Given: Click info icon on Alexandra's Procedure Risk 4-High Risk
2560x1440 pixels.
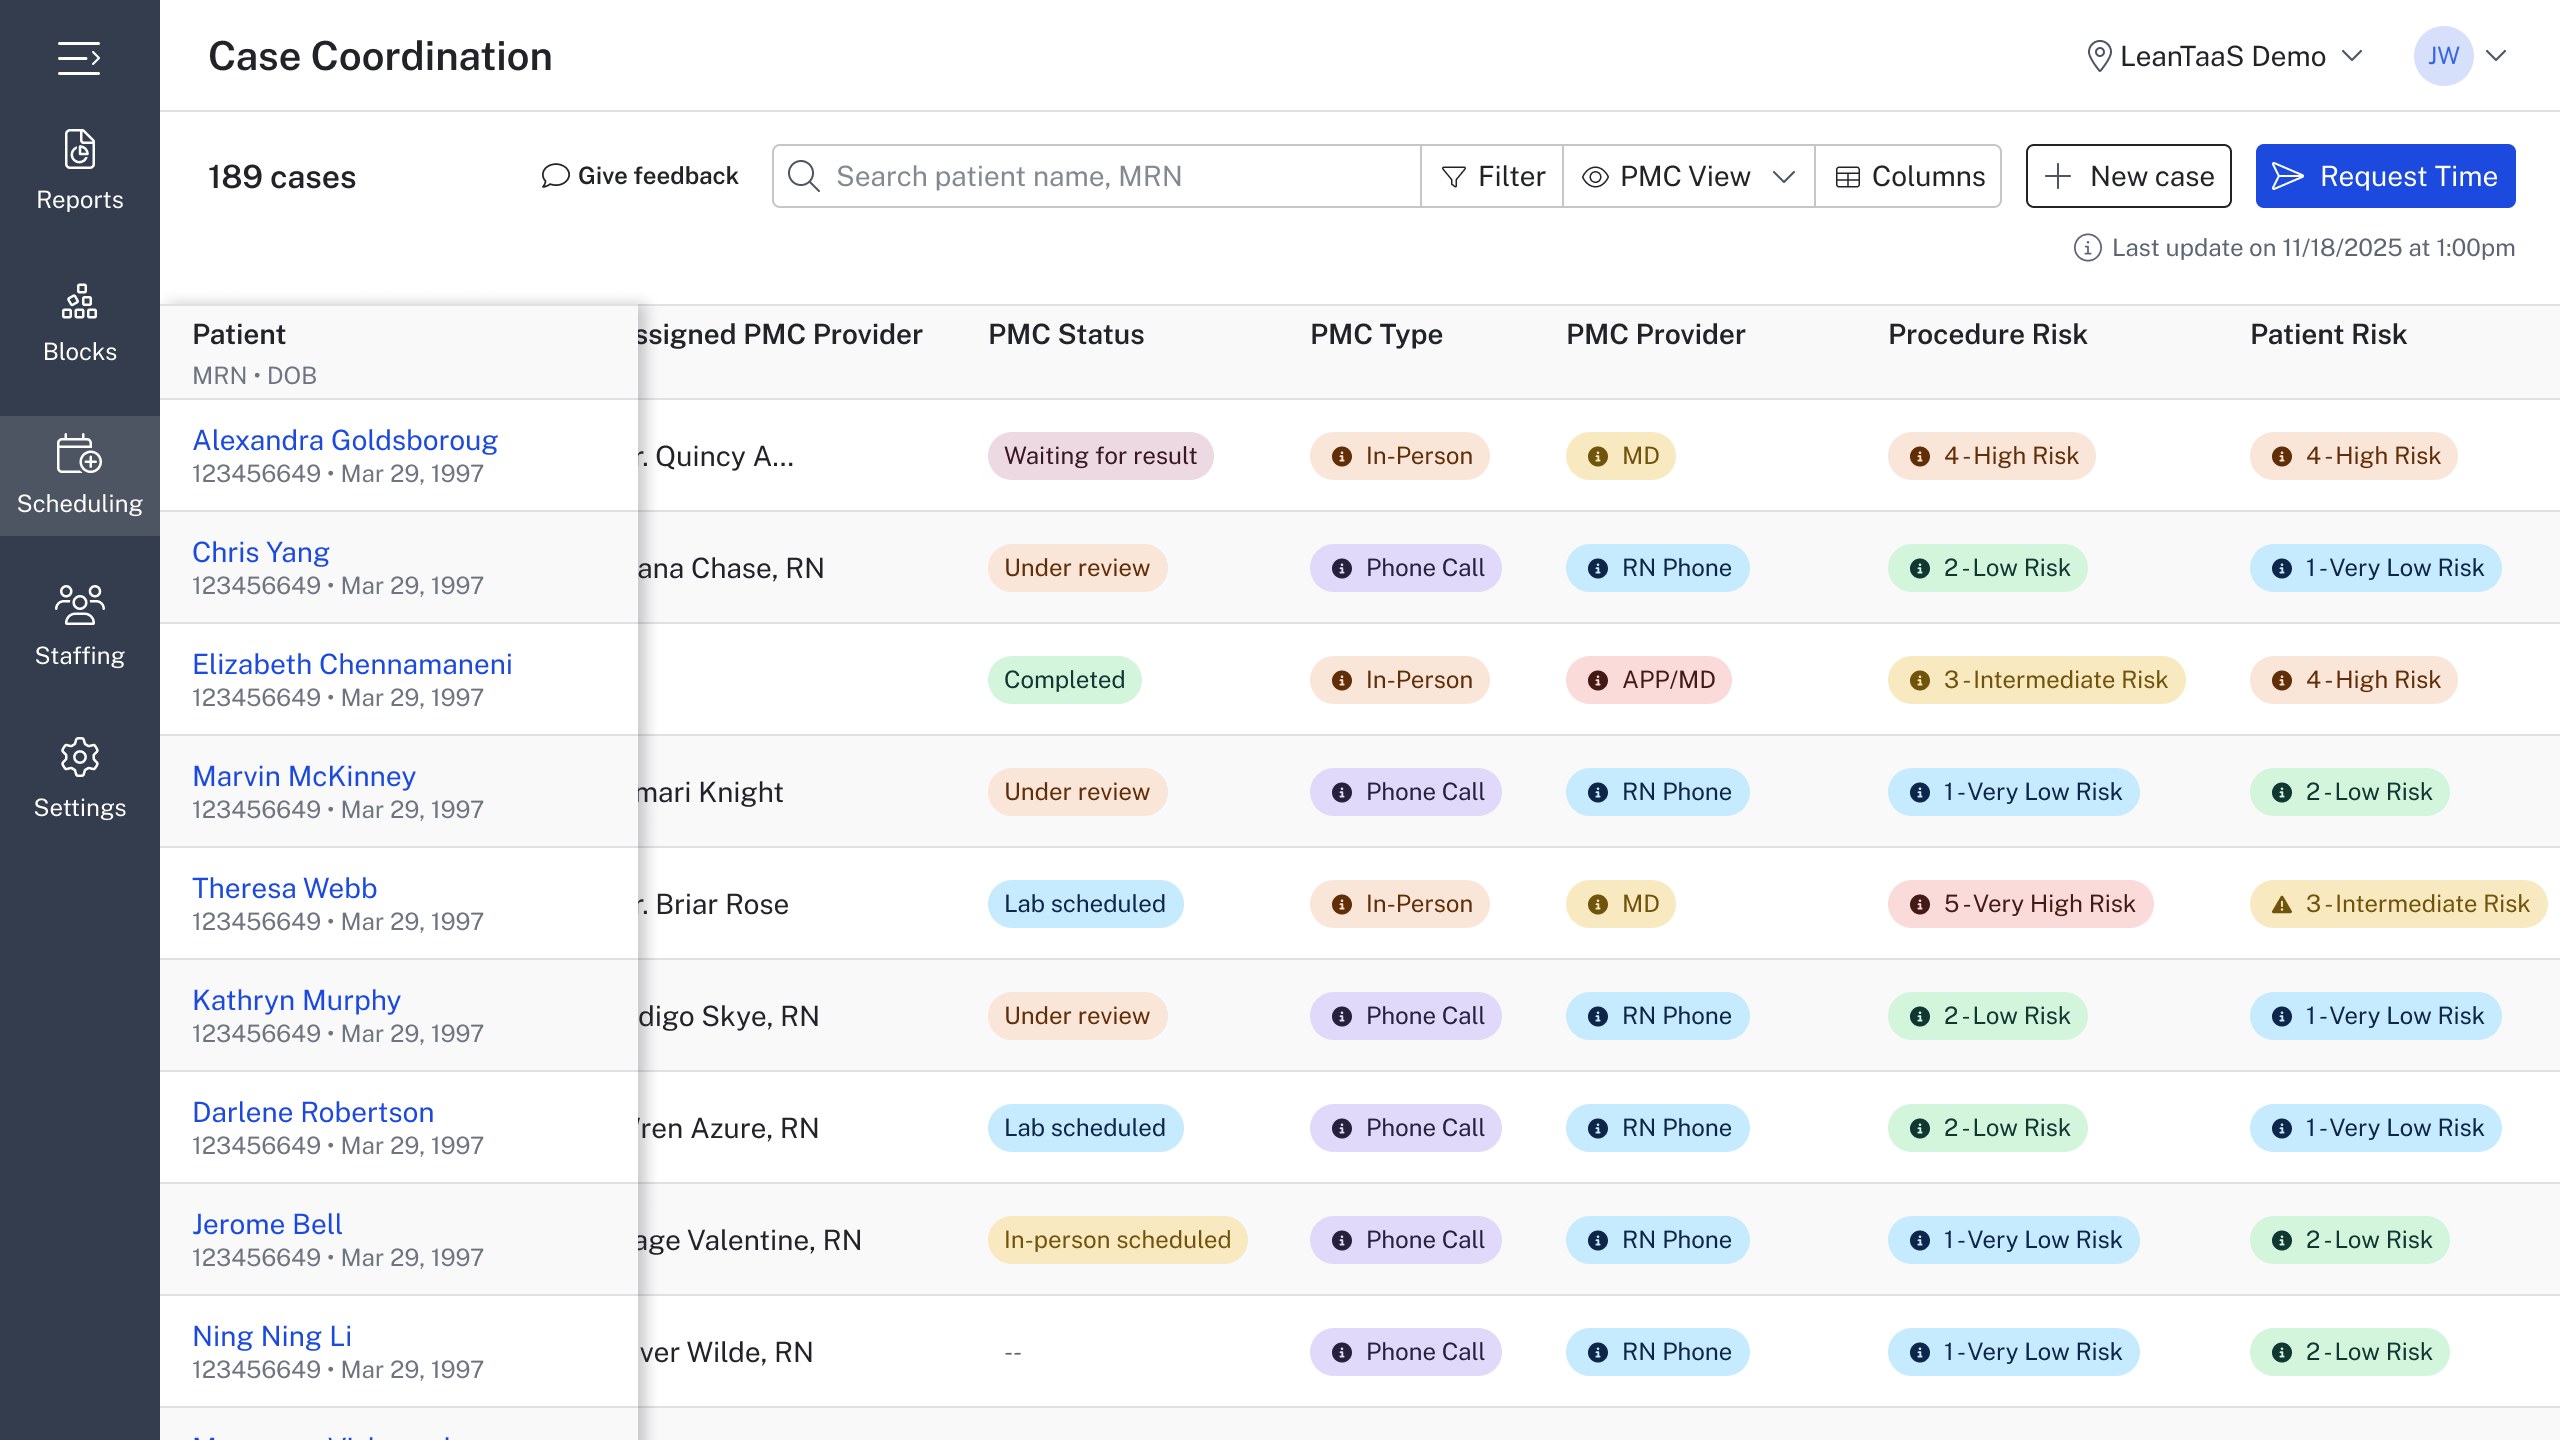Looking at the screenshot, I should (x=1920, y=457).
